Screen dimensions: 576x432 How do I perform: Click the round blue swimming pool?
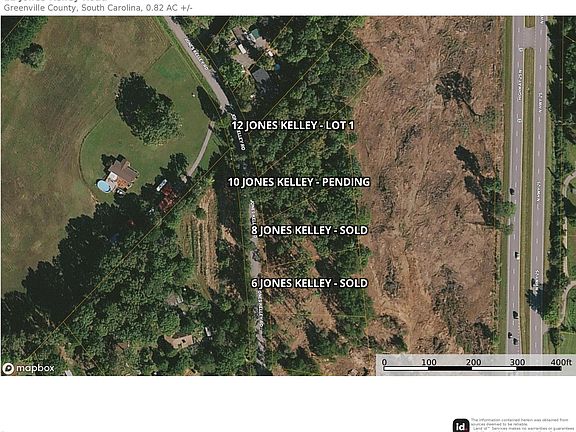104,187
